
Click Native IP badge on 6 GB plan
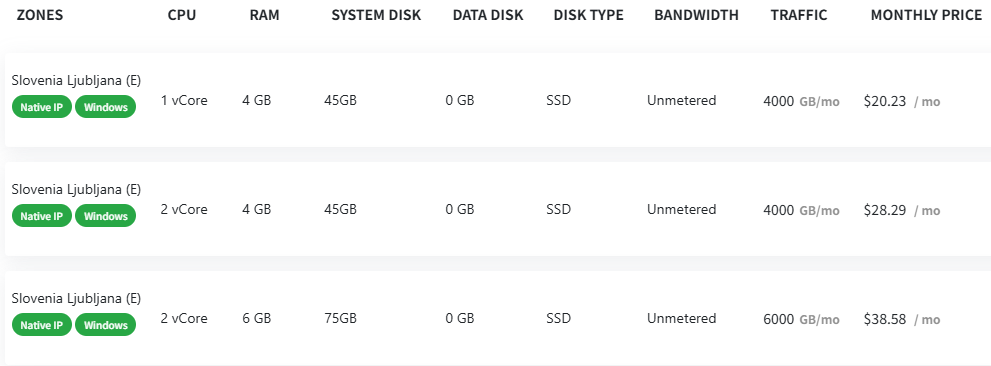pyautogui.click(x=42, y=325)
